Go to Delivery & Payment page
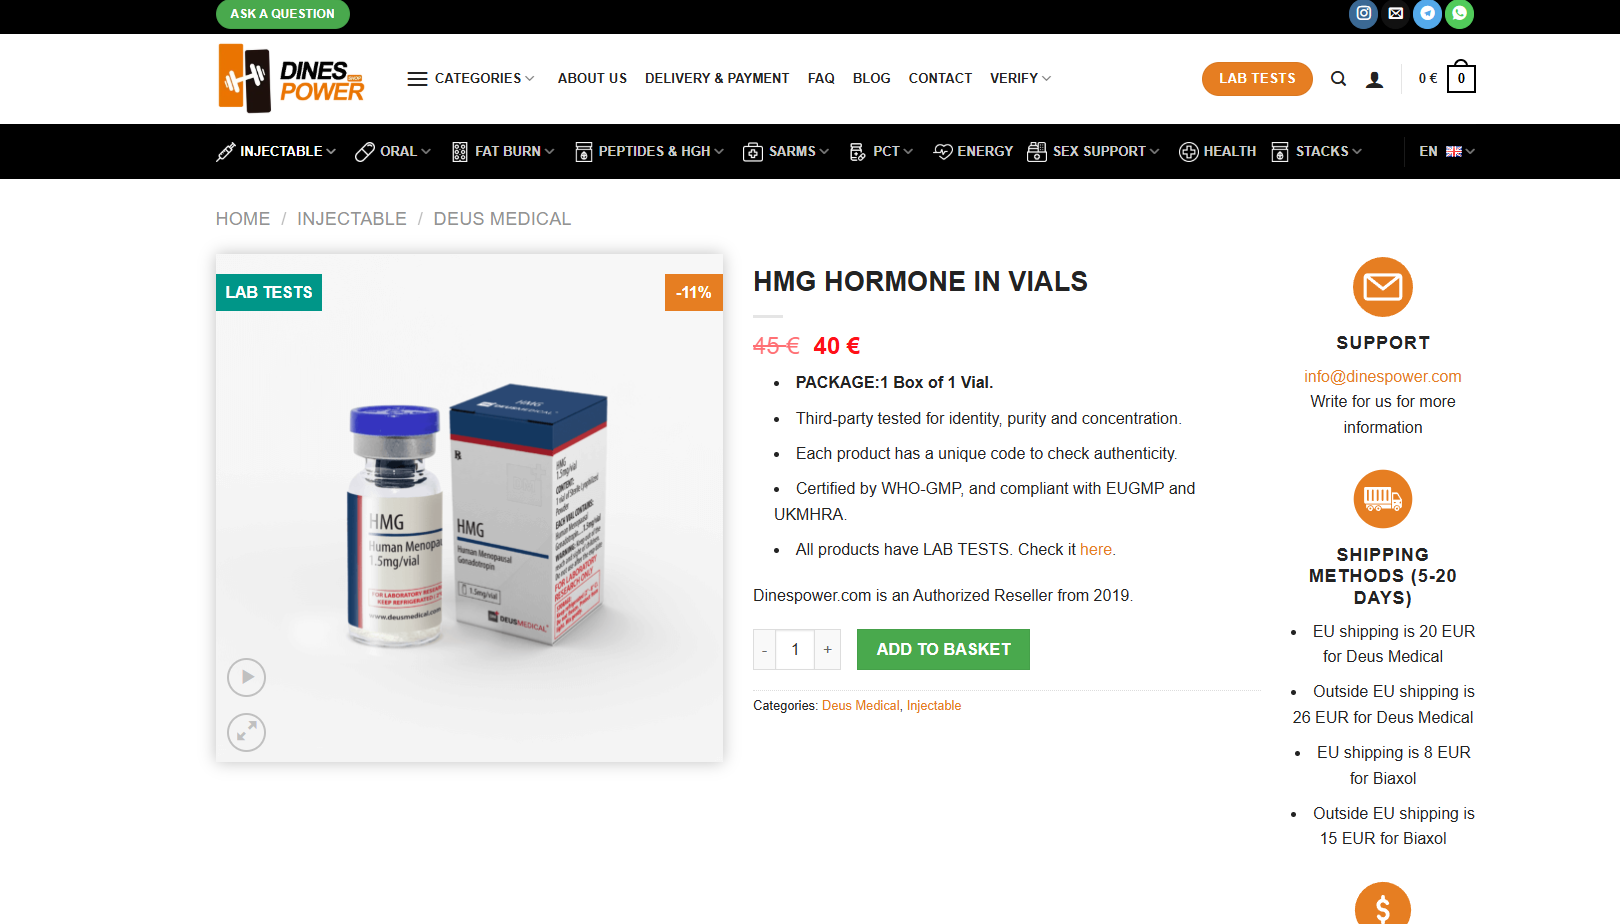The width and height of the screenshot is (1620, 924). (x=717, y=79)
